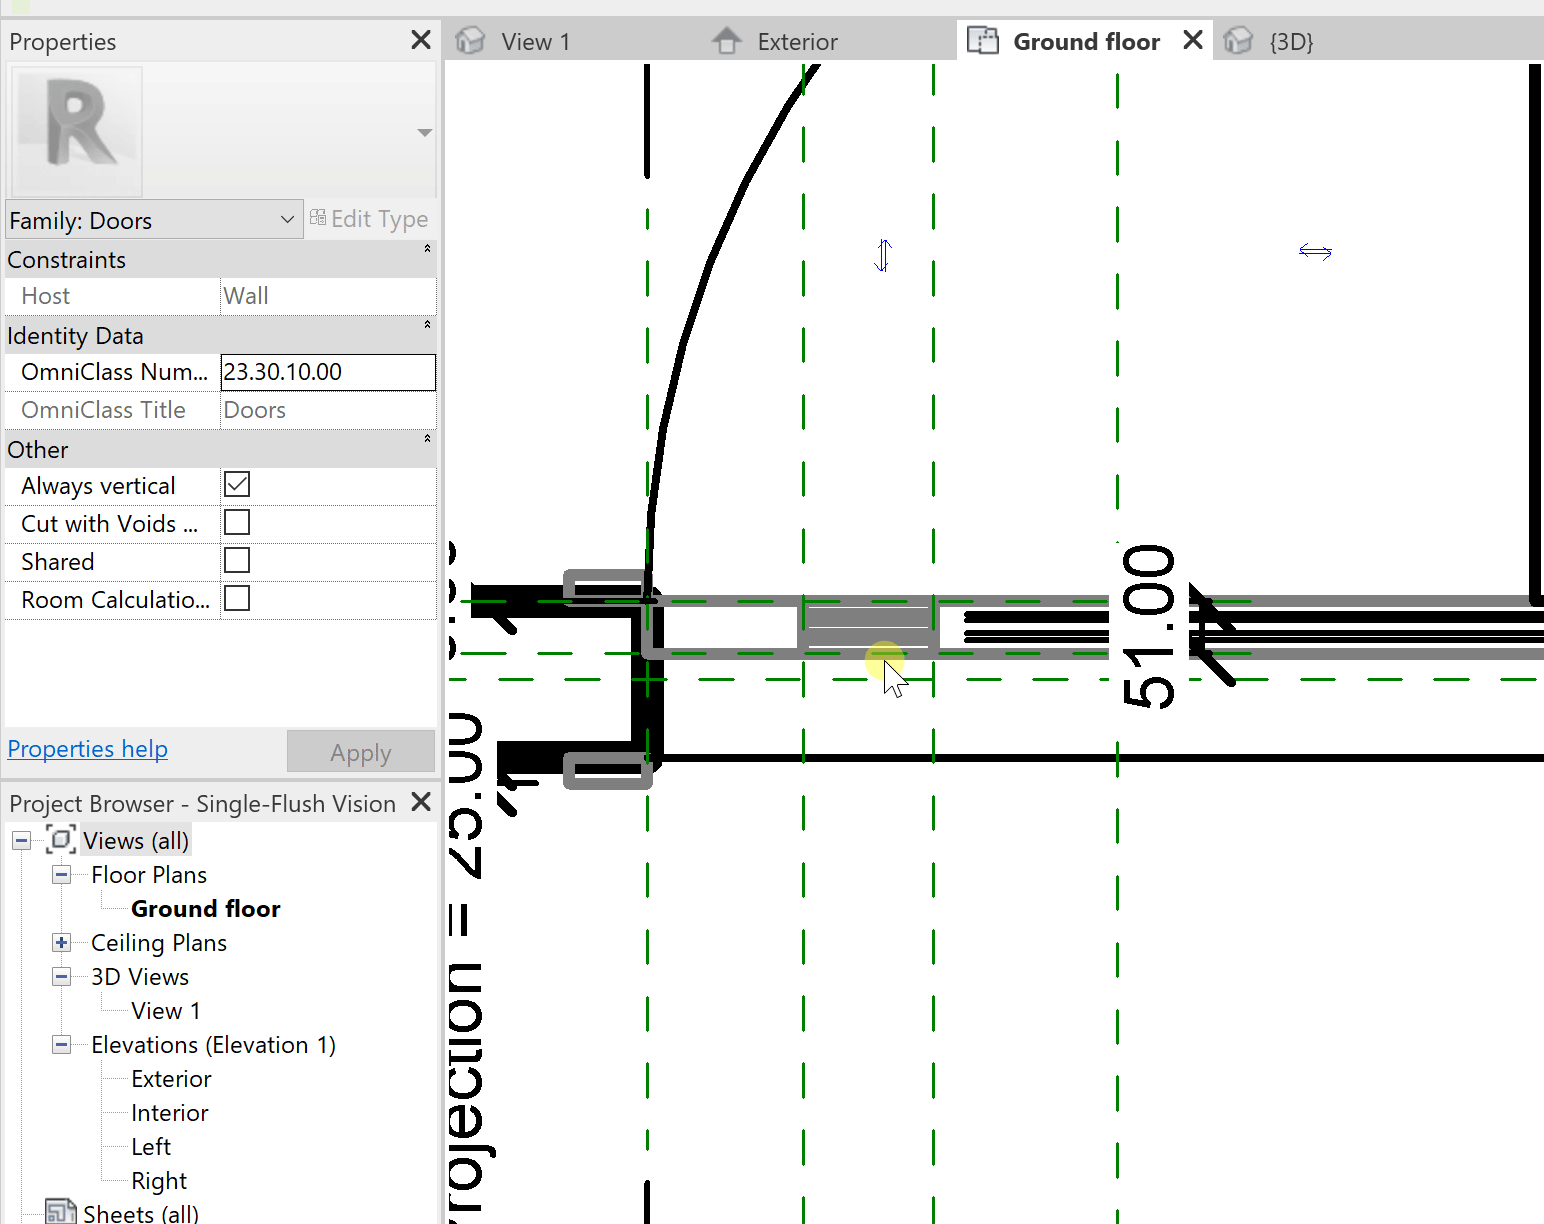Switch to the Exterior tab

797,41
